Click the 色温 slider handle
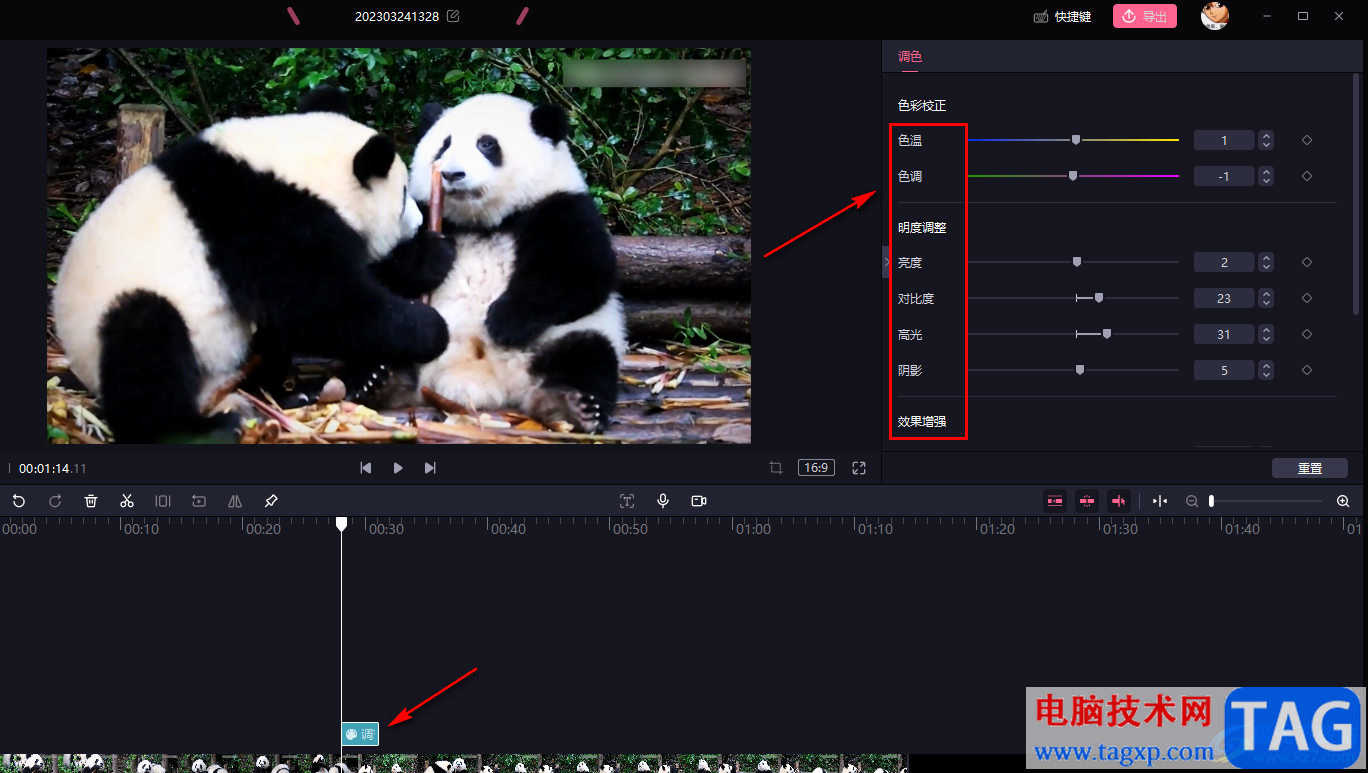This screenshot has height=773, width=1368. coord(1076,140)
